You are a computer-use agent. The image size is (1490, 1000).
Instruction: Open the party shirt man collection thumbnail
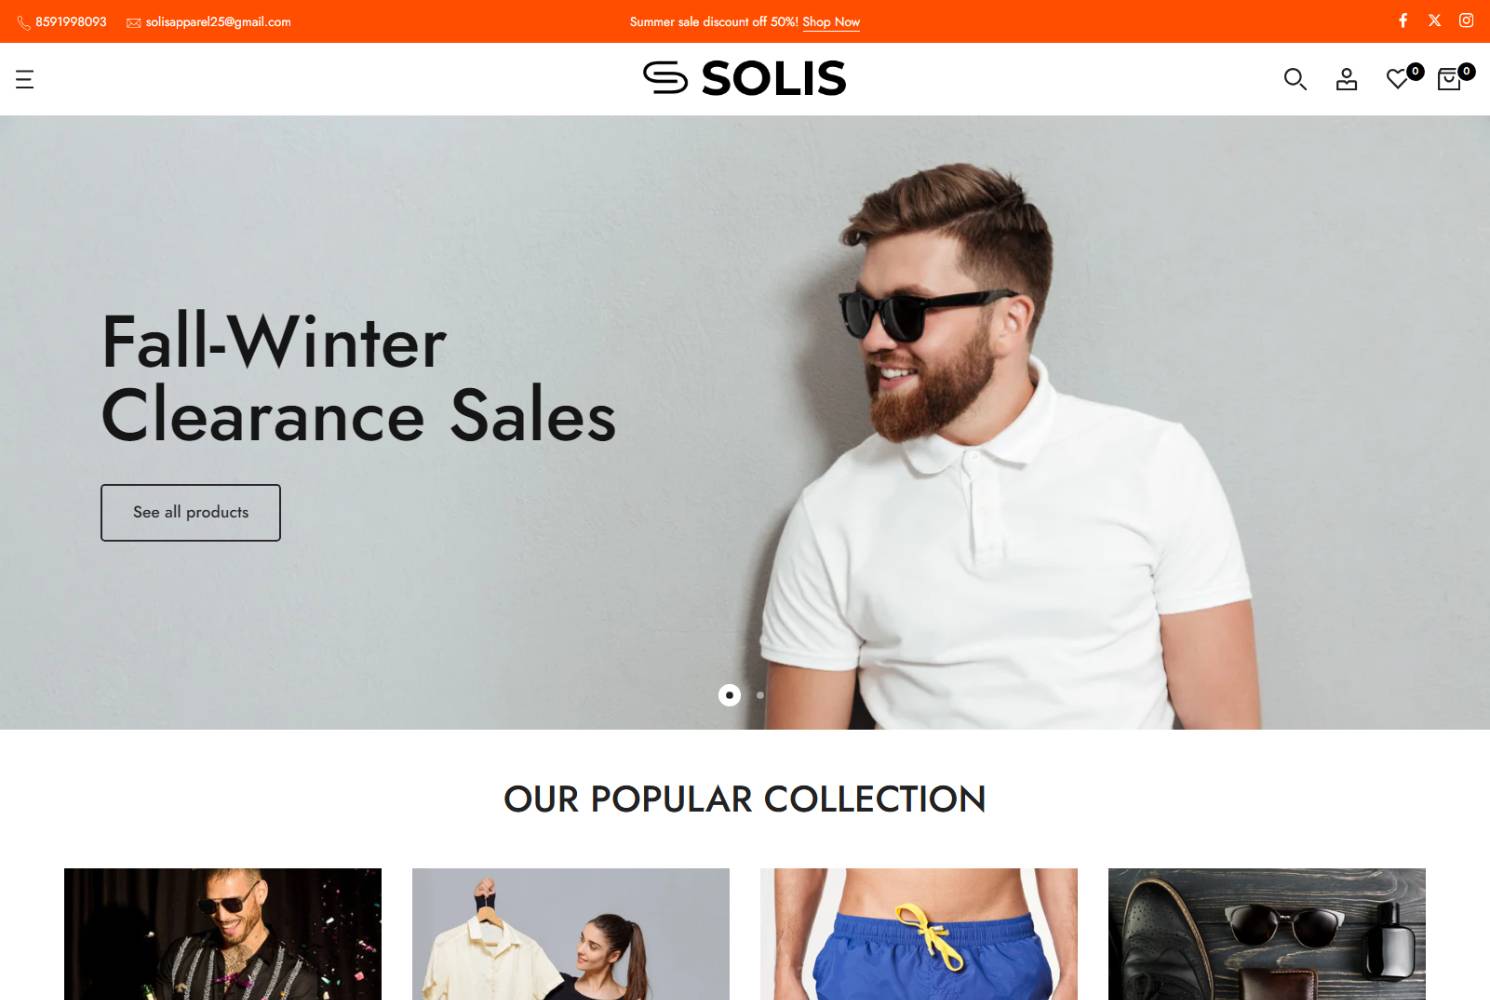pos(223,934)
